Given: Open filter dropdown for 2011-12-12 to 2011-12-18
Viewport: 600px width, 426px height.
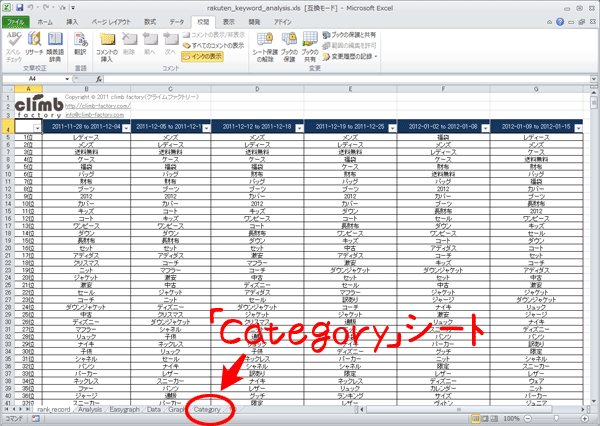Looking at the screenshot, I should coord(299,128).
